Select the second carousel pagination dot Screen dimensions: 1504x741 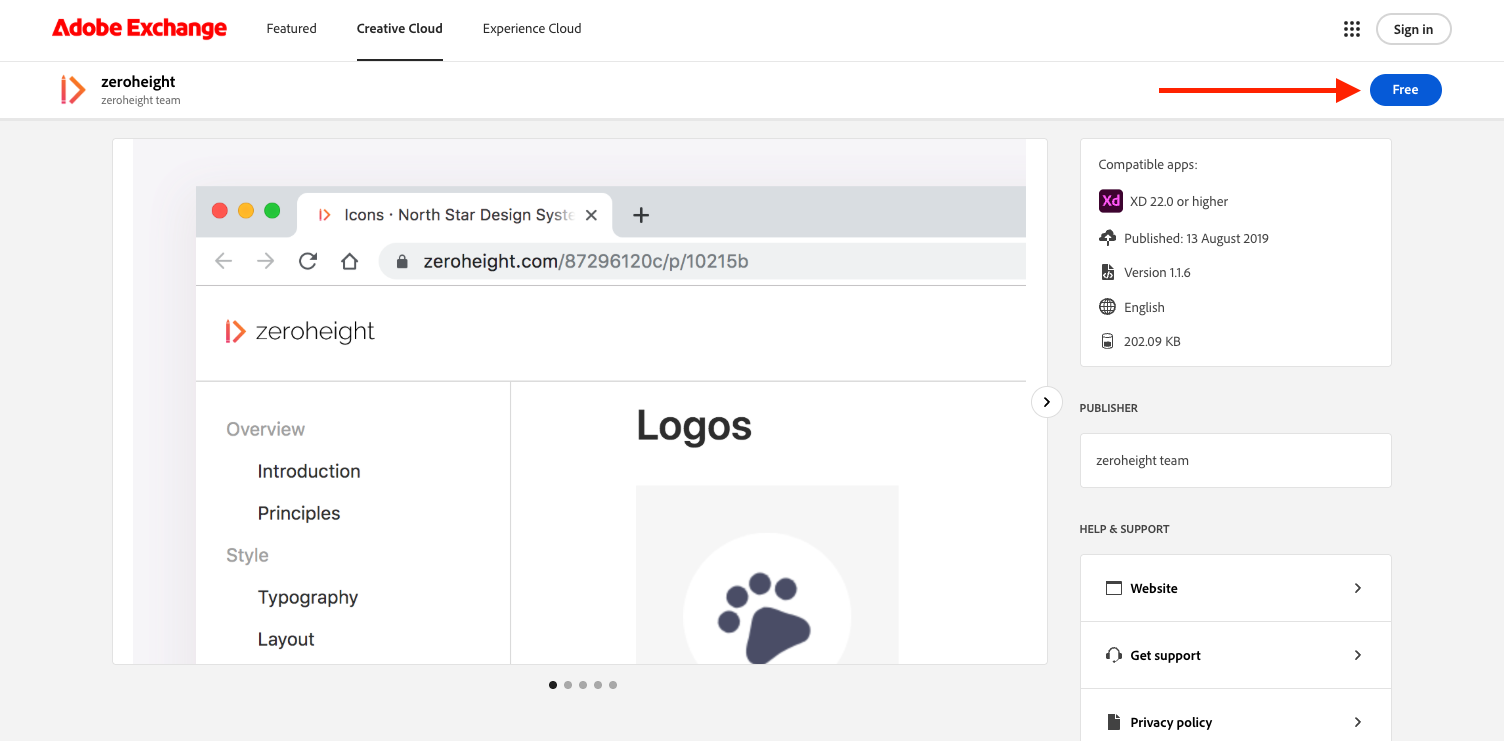coord(568,685)
